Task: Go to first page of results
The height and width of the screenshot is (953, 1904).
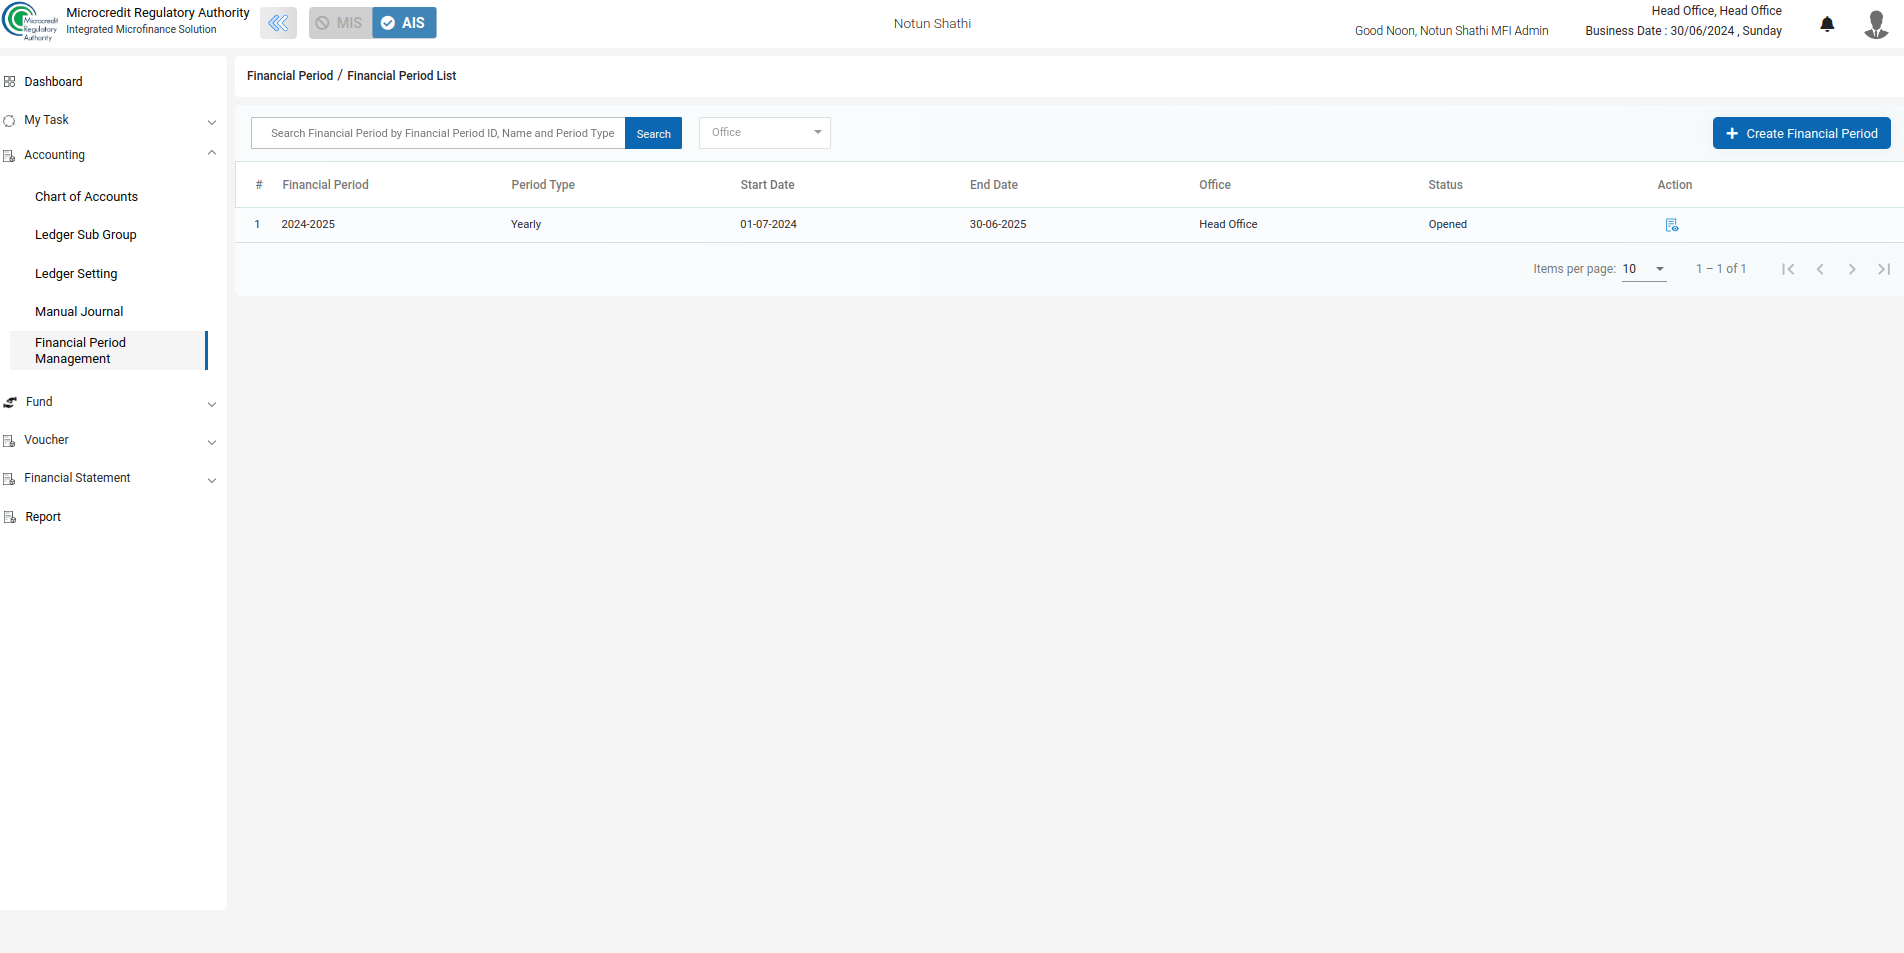Action: 1788,269
